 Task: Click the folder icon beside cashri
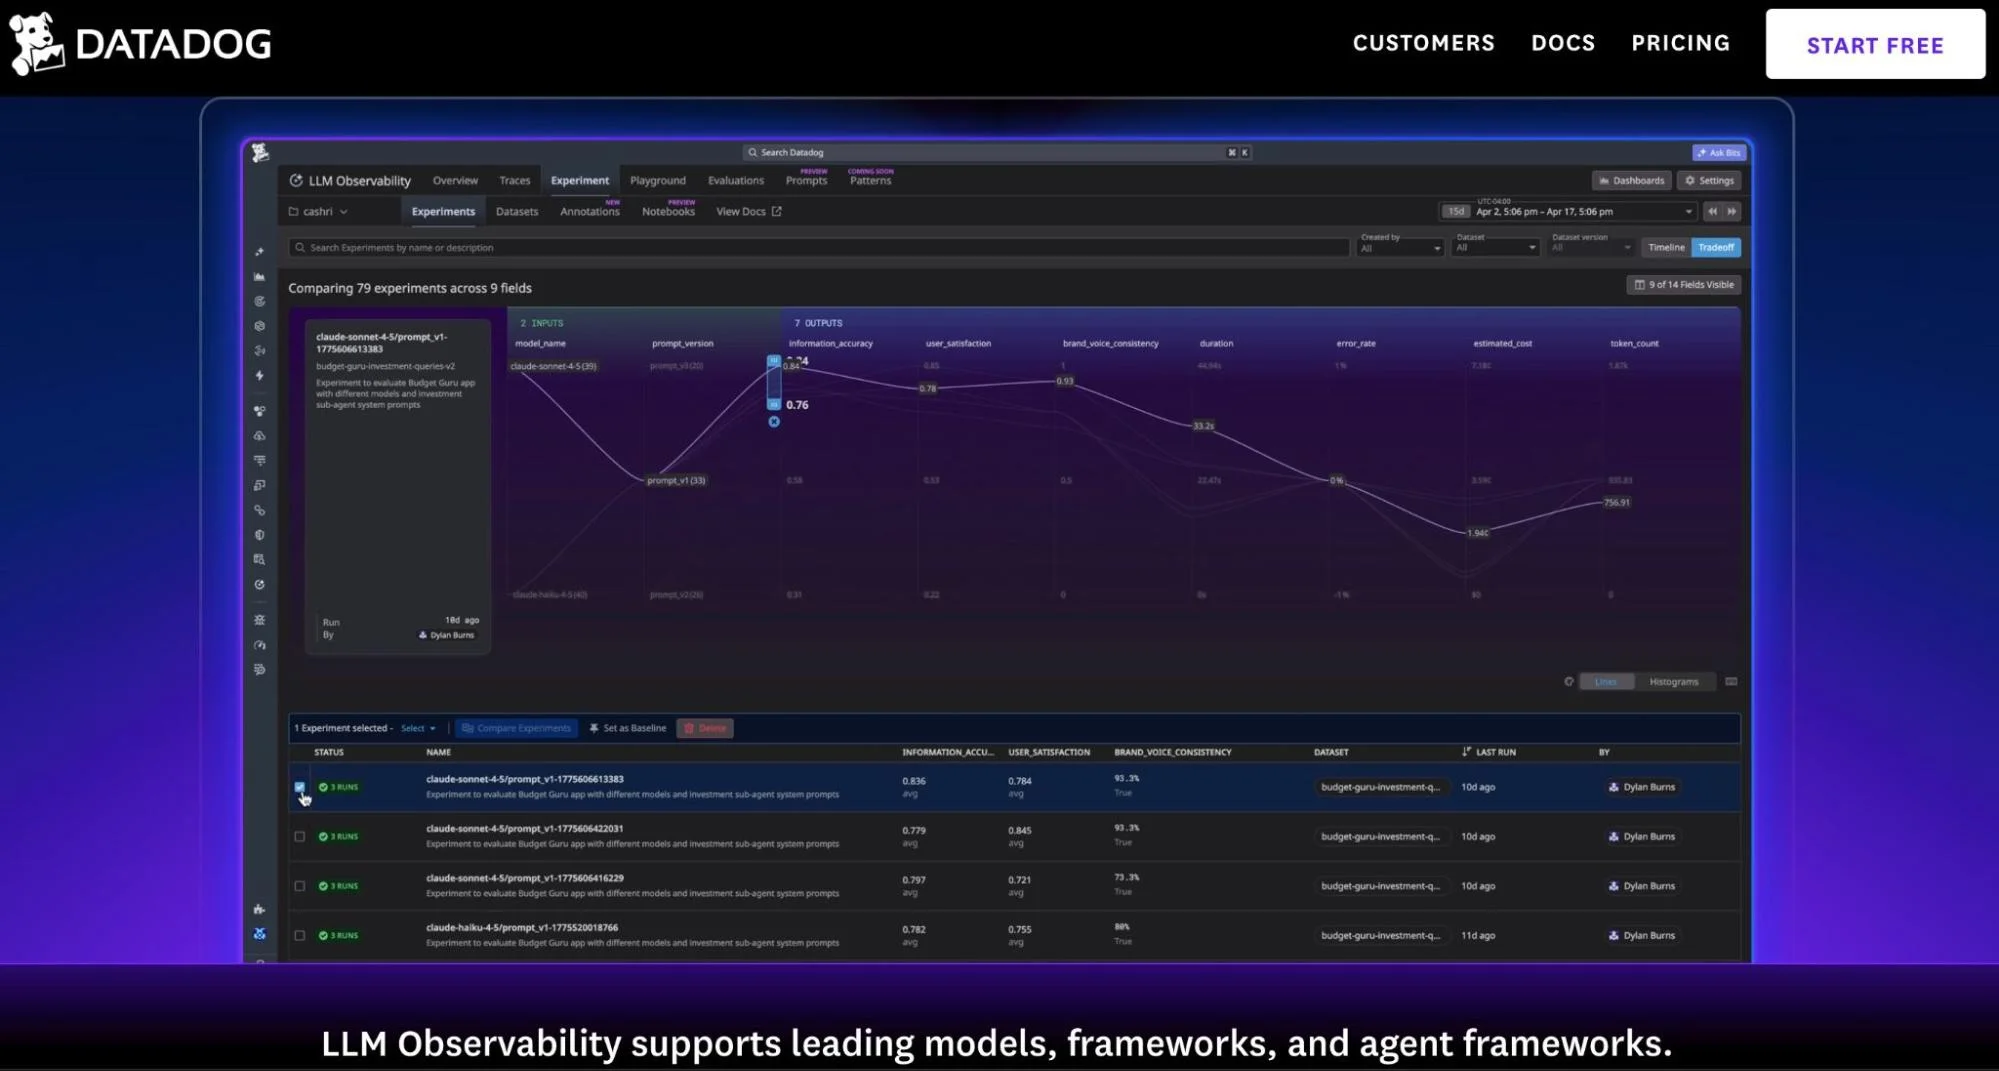(x=294, y=211)
